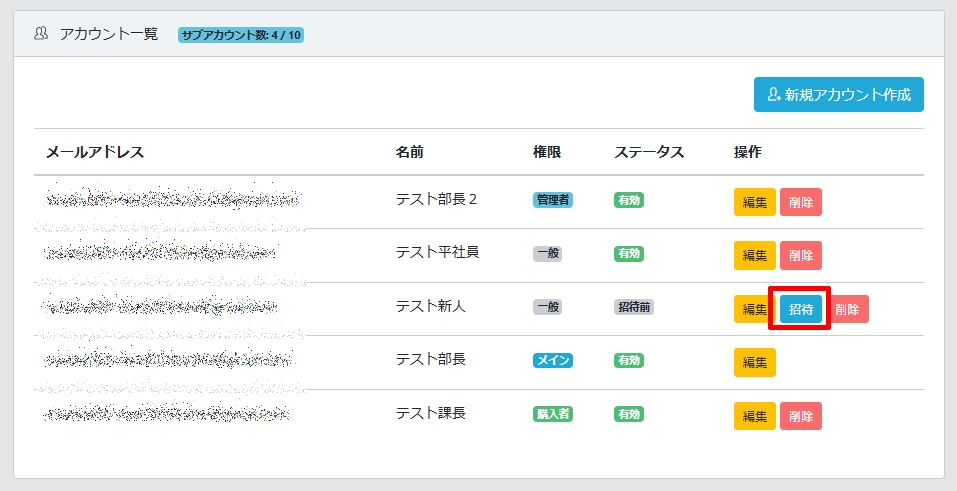Image resolution: width=957 pixels, height=491 pixels.
Task: Open 編集 for テスト新人
Action: tap(754, 309)
